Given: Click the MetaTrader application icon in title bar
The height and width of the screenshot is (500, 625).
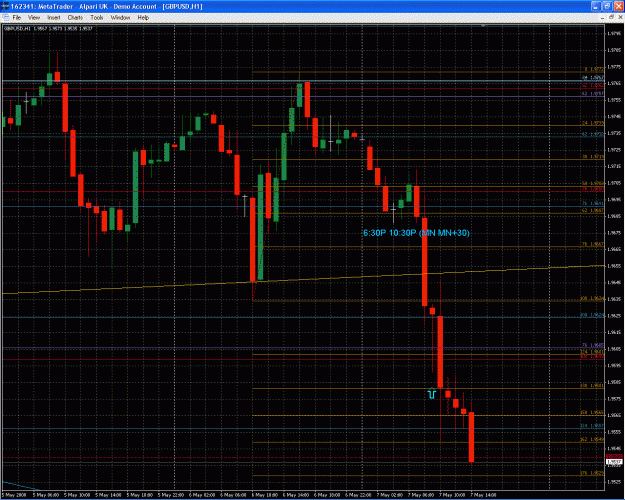Looking at the screenshot, I should [x=5, y=6].
